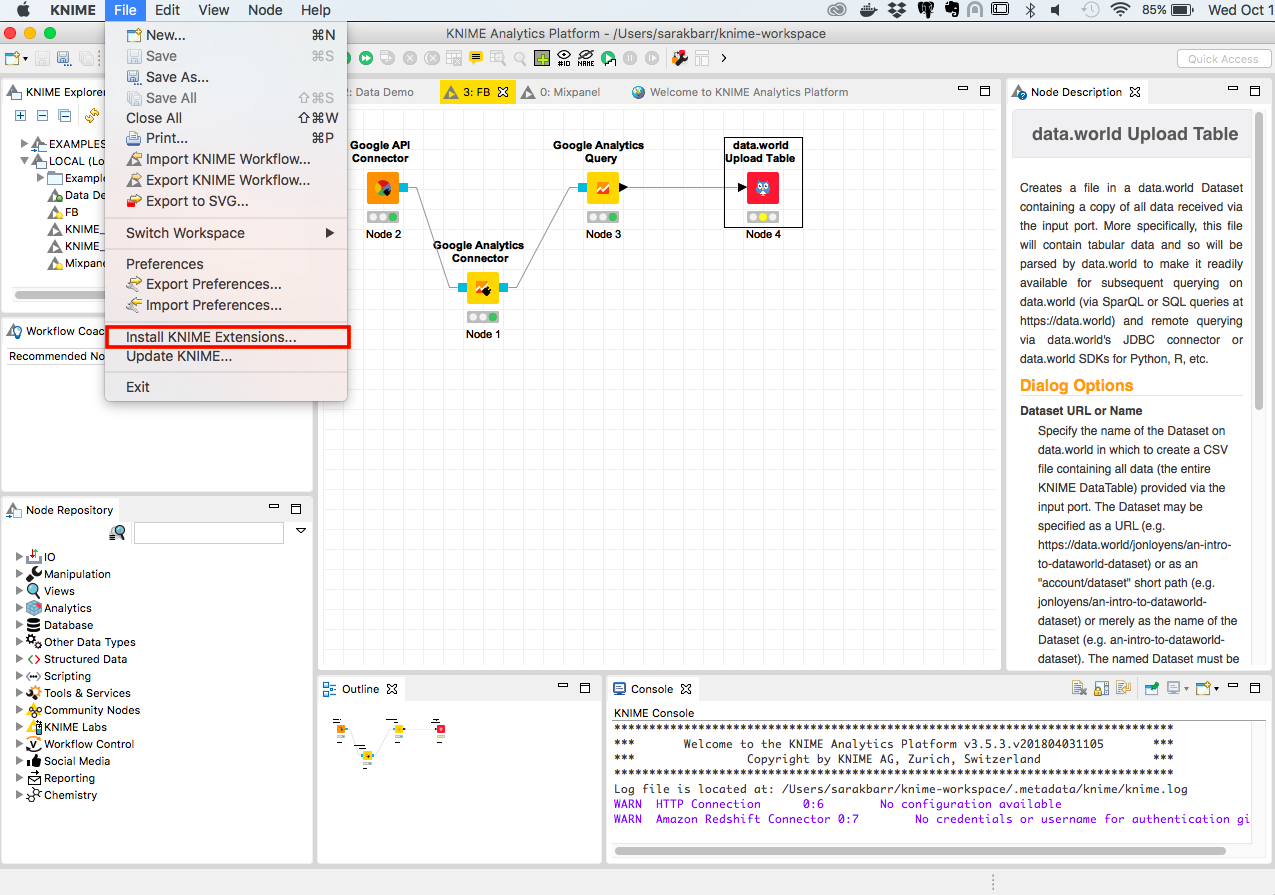Viewport: 1275px width, 895px height.
Task: Click the volume icon in macOS menu bar
Action: pyautogui.click(x=1056, y=10)
